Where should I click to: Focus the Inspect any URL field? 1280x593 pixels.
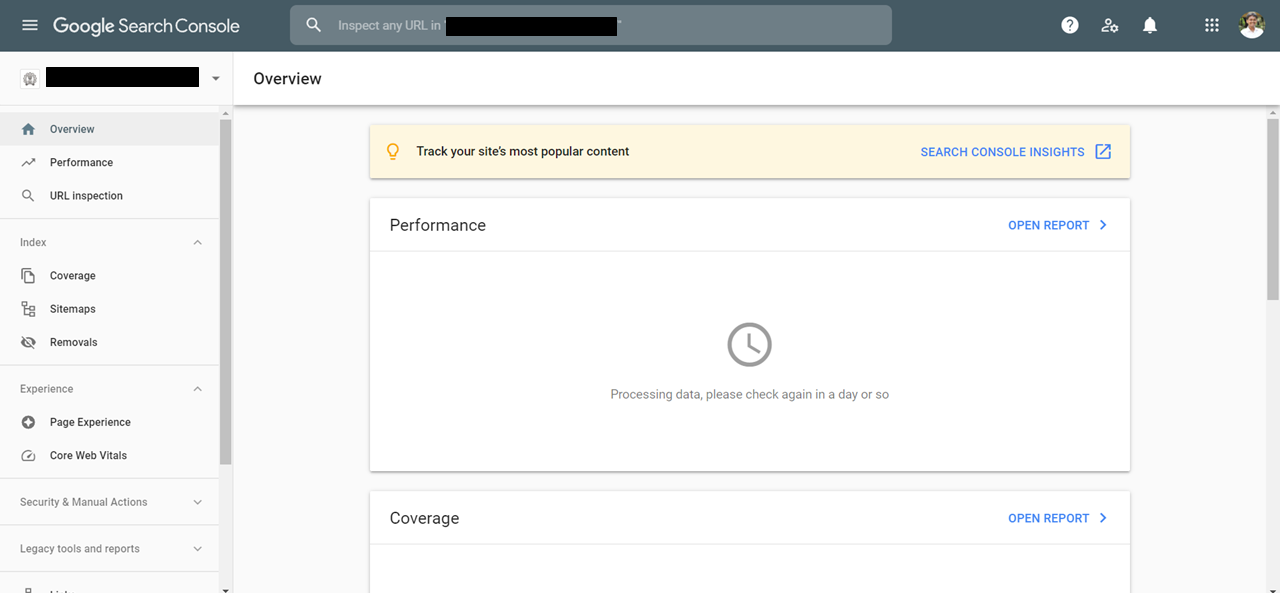click(x=590, y=25)
